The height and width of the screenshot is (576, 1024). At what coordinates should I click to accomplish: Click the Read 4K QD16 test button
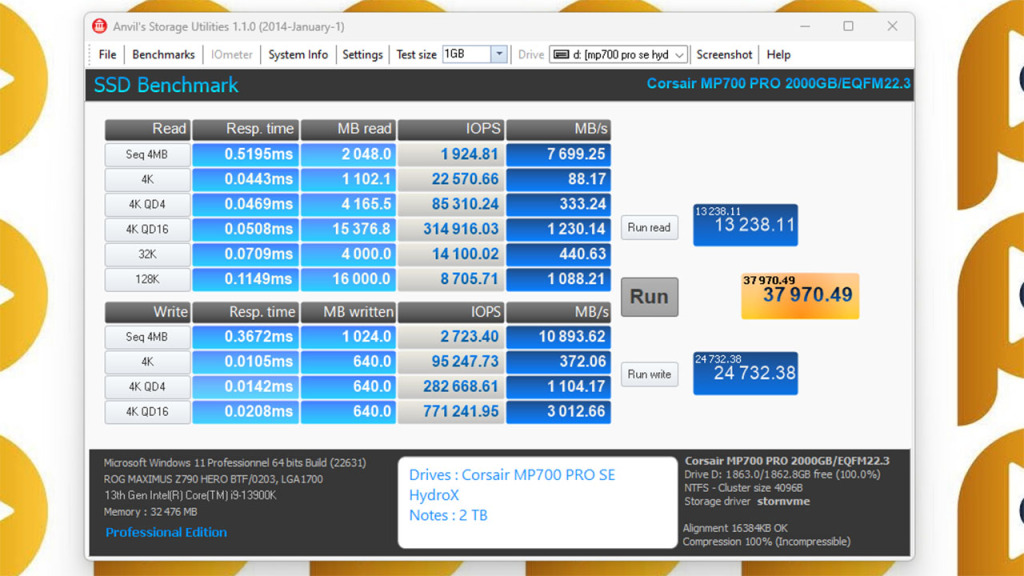pyautogui.click(x=147, y=229)
